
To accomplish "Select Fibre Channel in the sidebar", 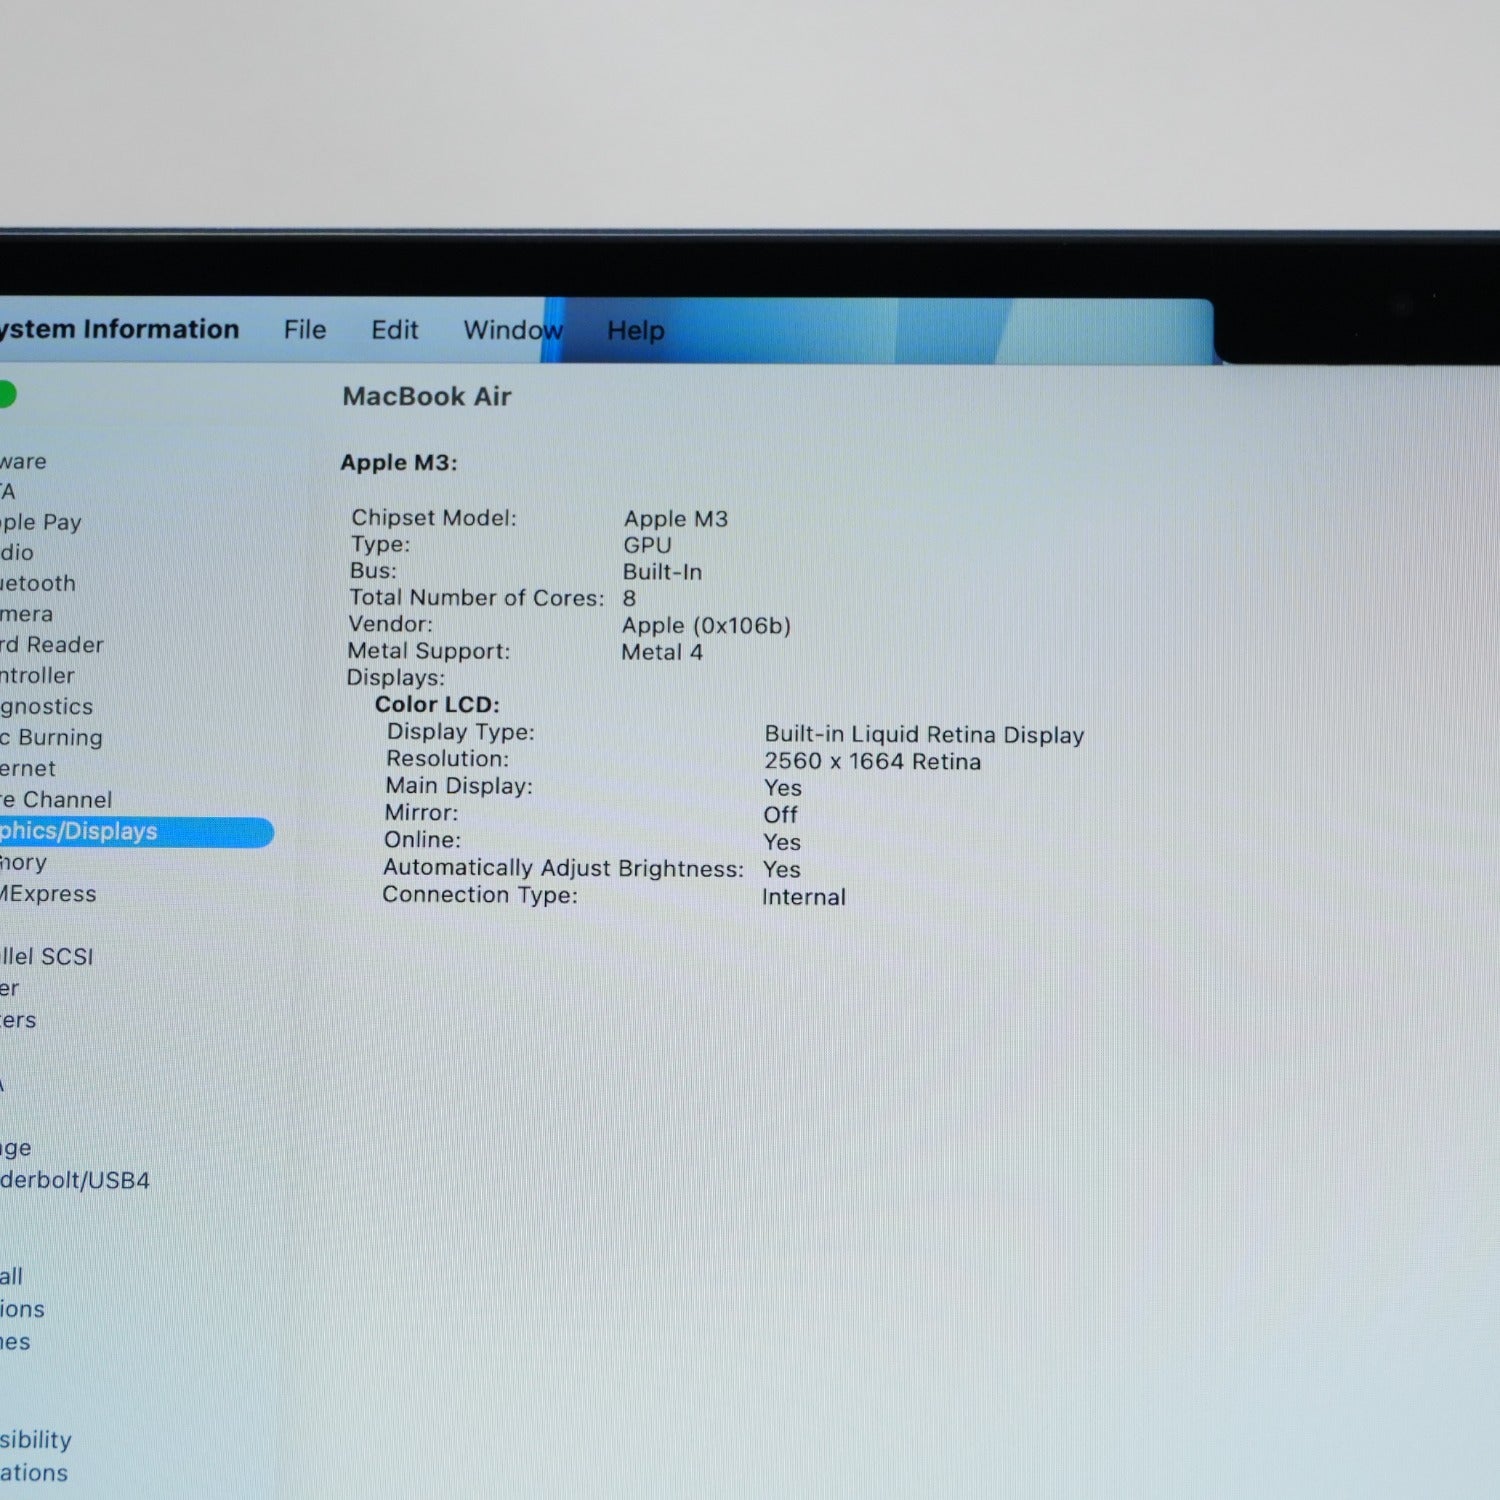I will 56,800.
